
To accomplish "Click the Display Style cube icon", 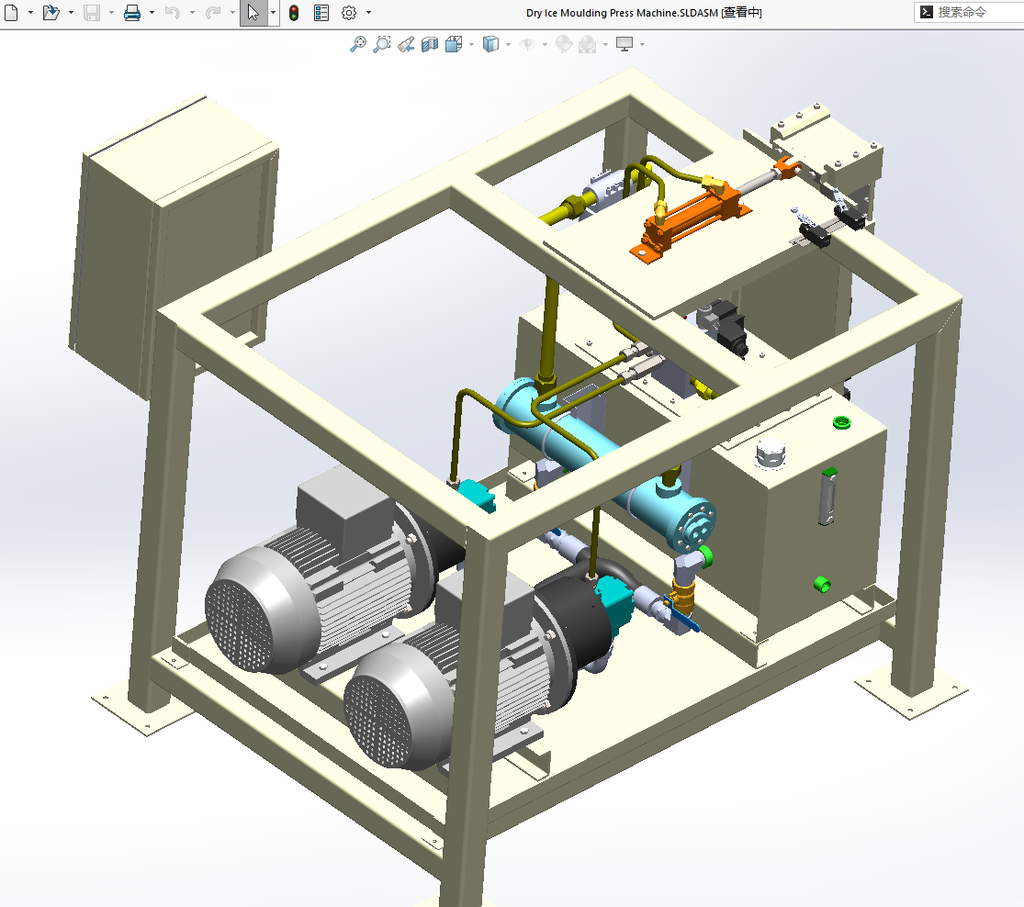I will point(490,44).
